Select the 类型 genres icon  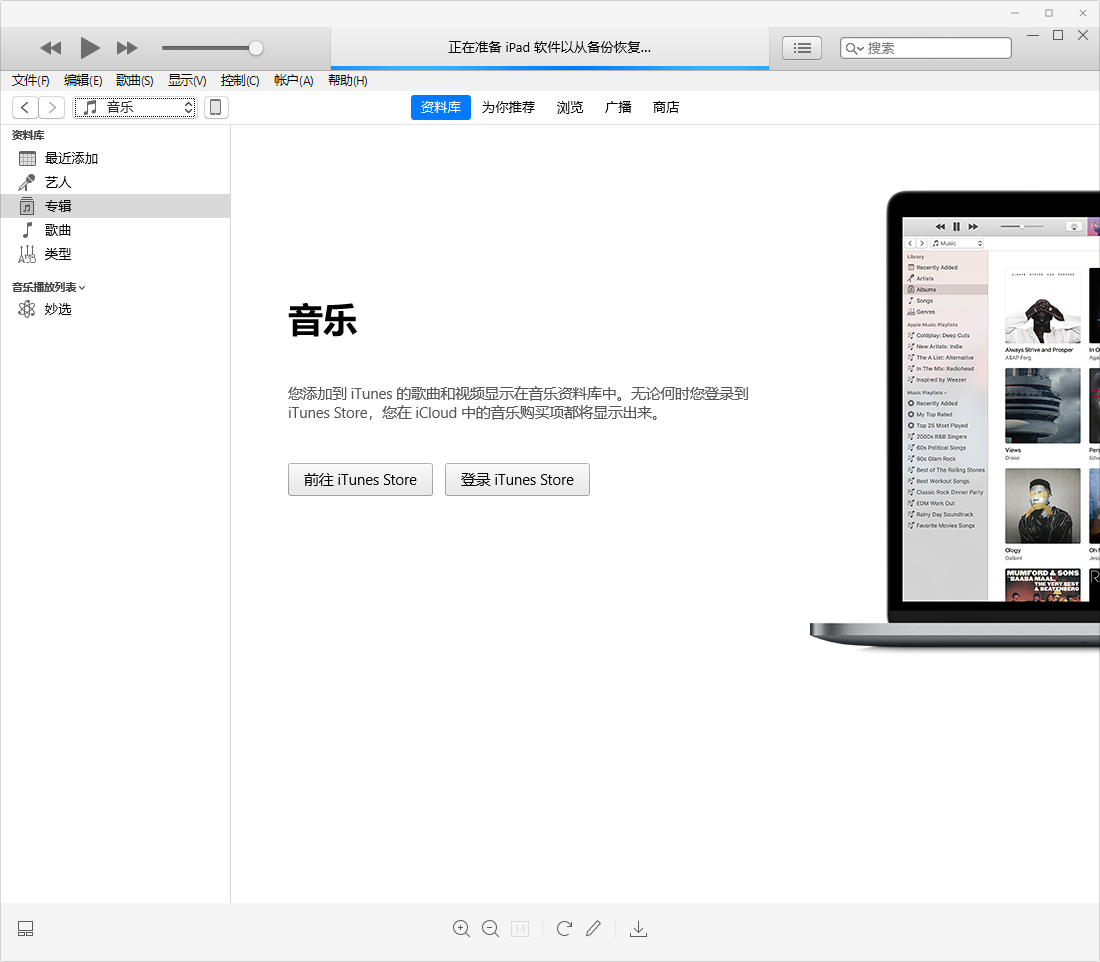[27, 254]
